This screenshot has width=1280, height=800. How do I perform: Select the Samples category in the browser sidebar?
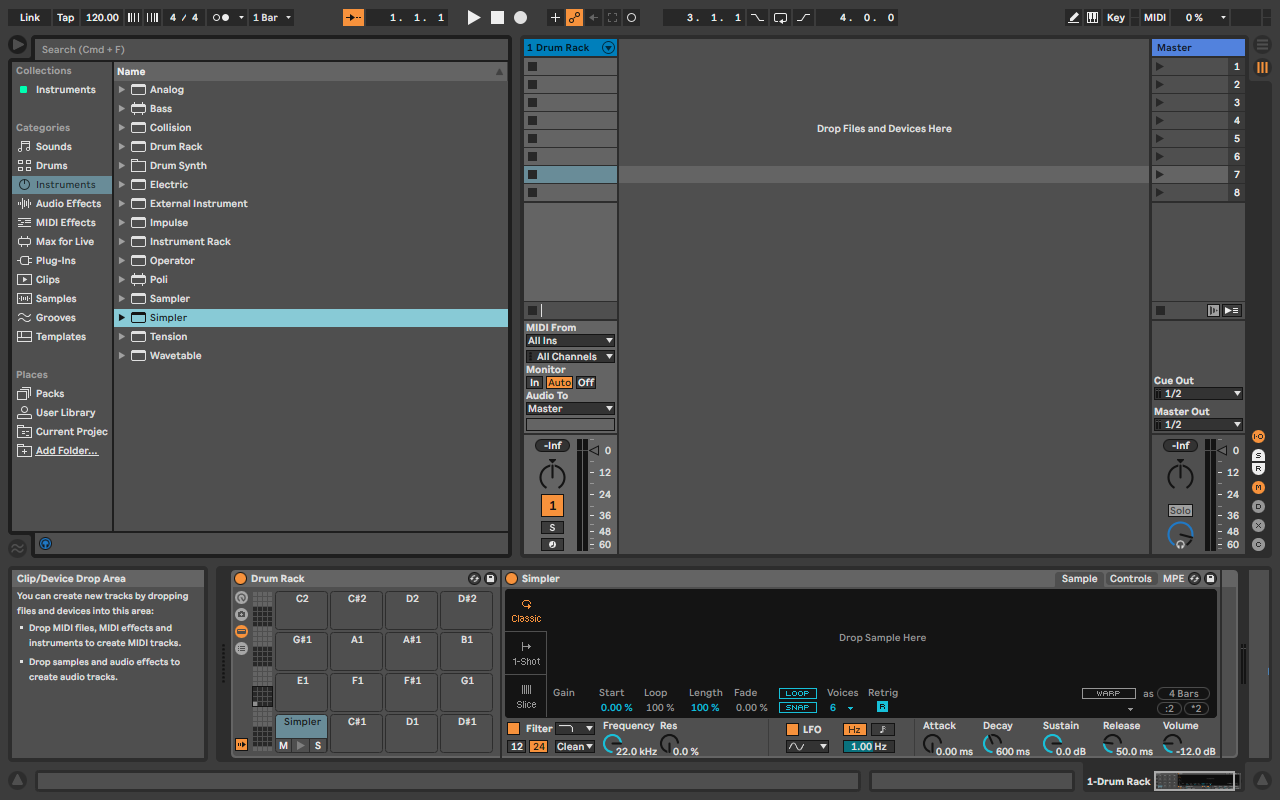[55, 298]
